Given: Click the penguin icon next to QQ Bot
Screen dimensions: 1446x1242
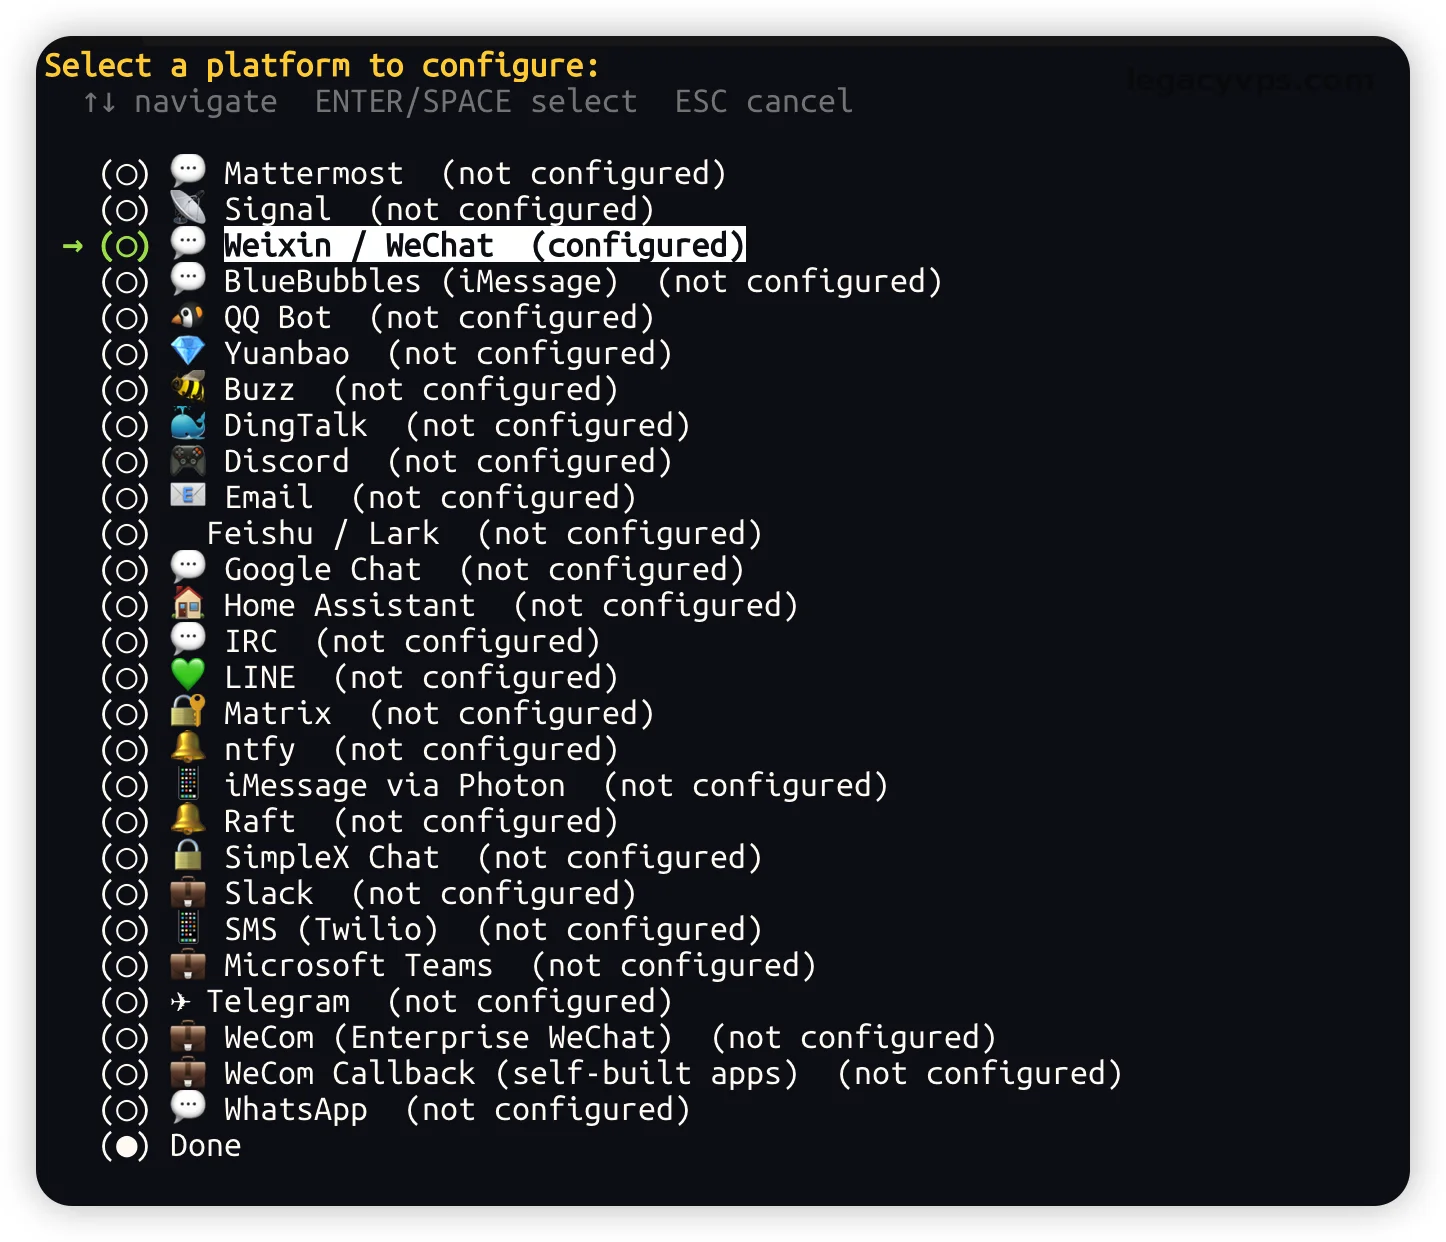Looking at the screenshot, I should (x=188, y=317).
